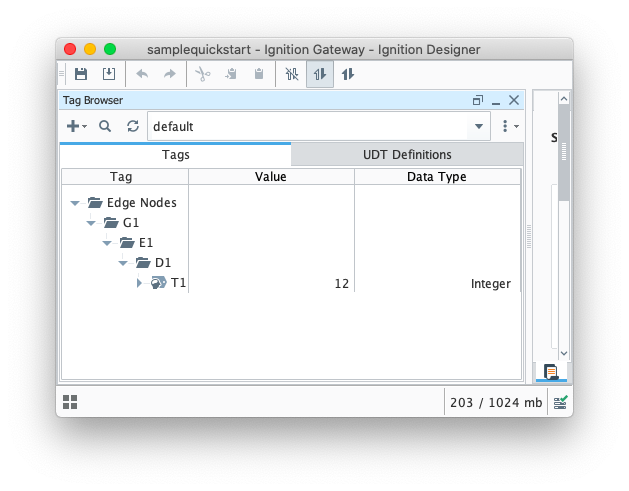
Task: Open the grid icon in status bar
Action: [70, 402]
